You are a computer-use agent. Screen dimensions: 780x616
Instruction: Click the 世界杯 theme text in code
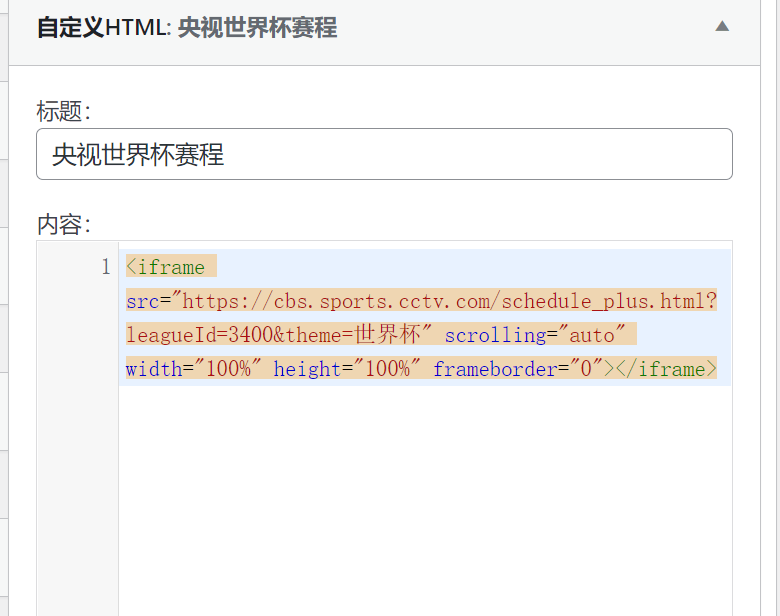(388, 334)
